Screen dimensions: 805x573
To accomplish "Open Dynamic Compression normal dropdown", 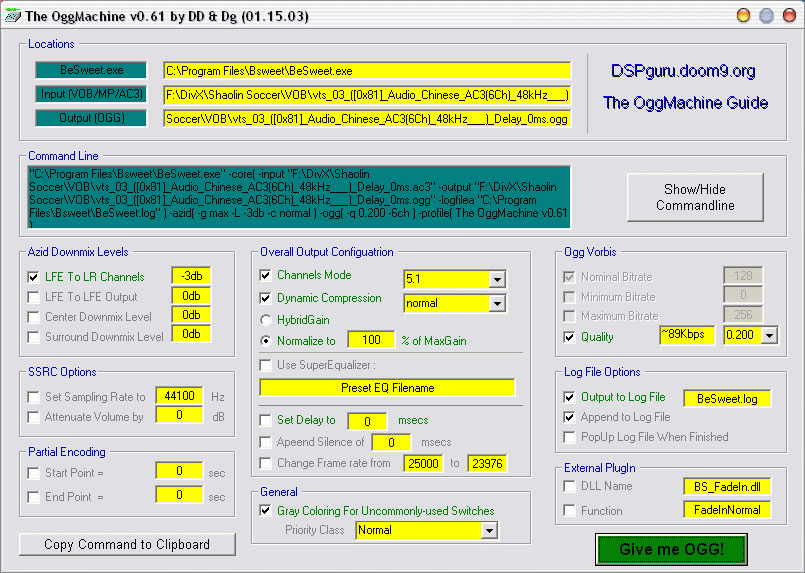I will click(x=496, y=303).
